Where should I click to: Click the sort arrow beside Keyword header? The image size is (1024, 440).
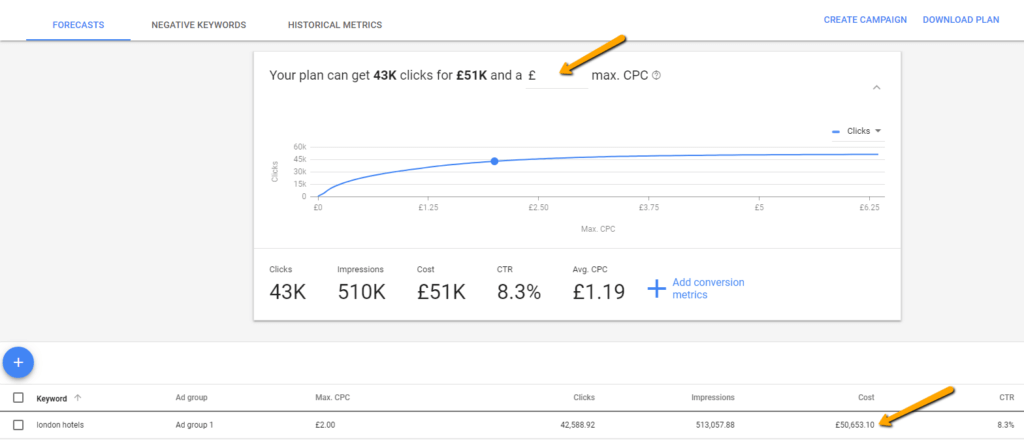[79, 398]
